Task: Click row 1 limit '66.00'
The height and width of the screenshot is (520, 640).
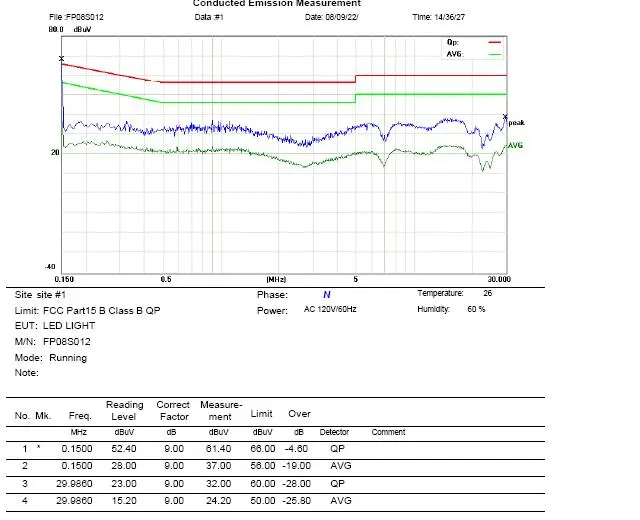Action: (263, 449)
